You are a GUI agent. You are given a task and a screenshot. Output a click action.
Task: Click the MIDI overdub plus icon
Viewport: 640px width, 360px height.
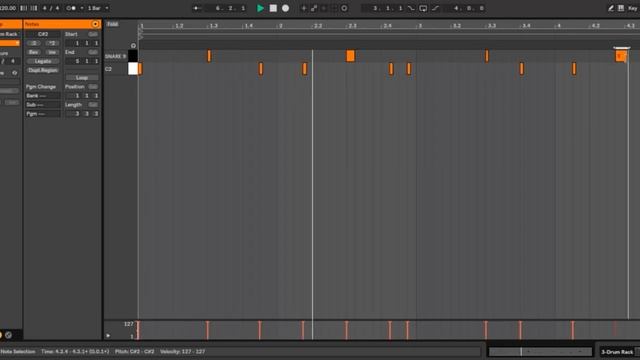coord(304,8)
